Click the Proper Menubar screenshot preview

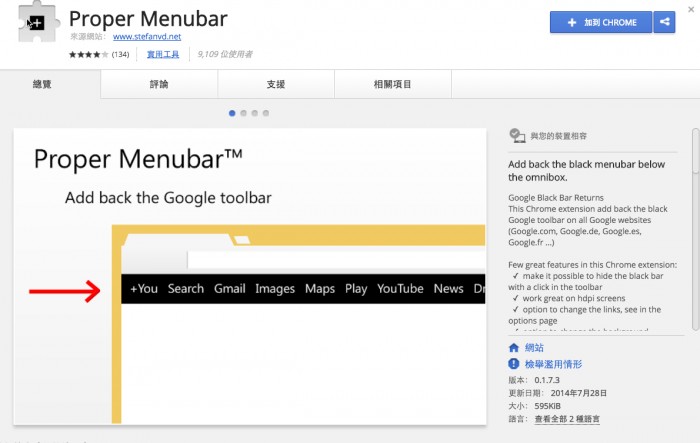[250, 276]
